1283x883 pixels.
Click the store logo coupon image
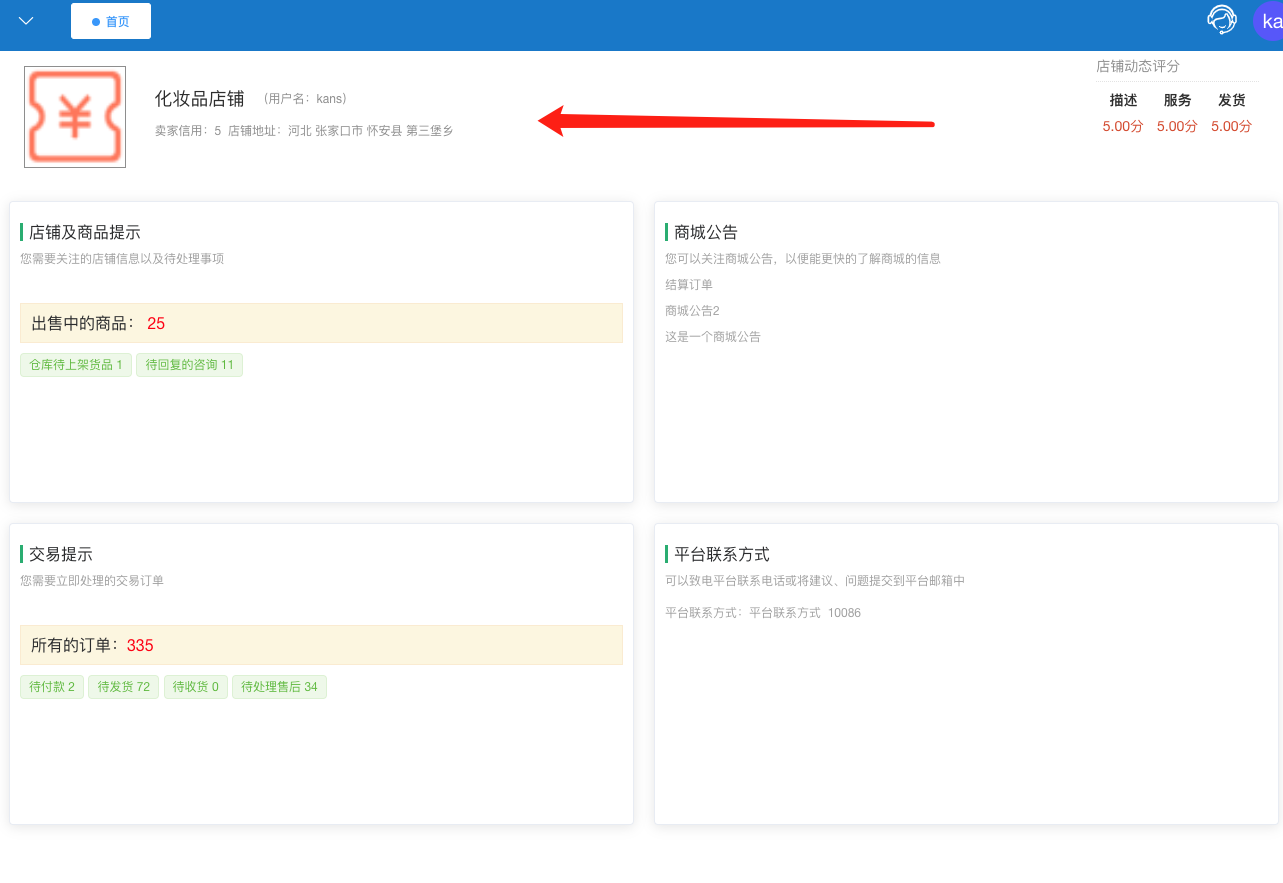(x=75, y=117)
